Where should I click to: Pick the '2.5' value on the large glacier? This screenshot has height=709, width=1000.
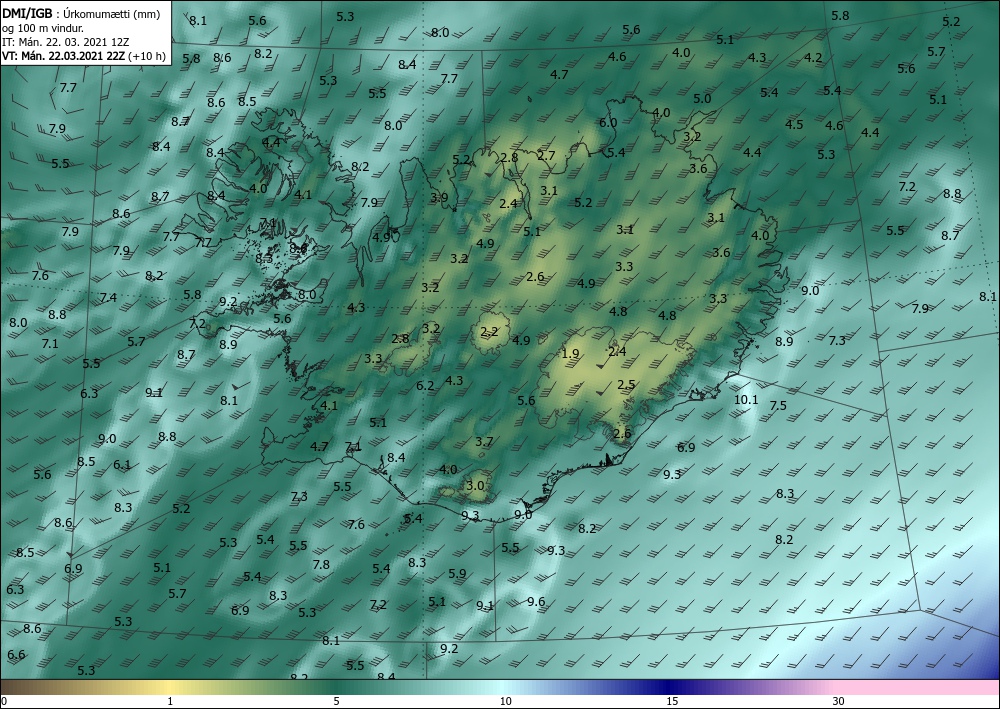626,384
